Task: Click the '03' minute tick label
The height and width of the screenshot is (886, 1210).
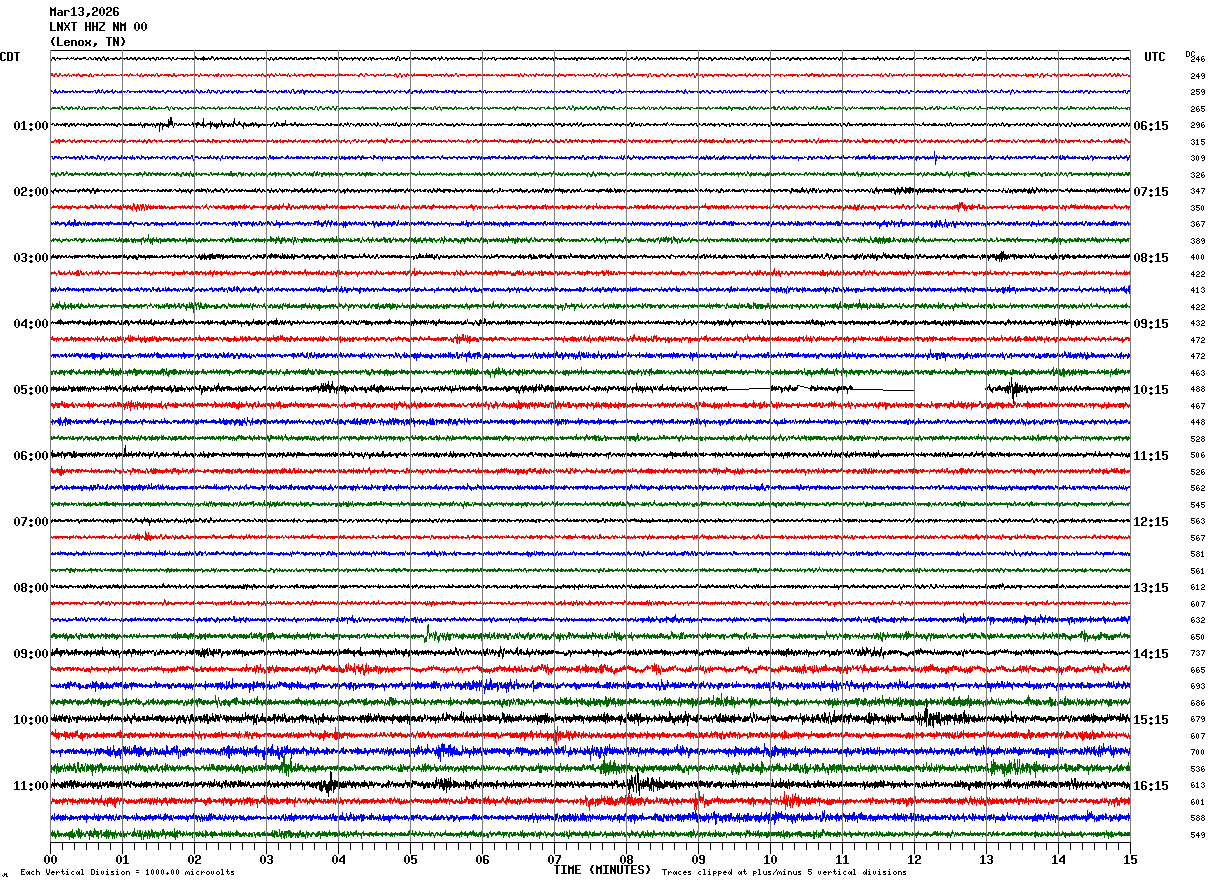Action: click(266, 859)
